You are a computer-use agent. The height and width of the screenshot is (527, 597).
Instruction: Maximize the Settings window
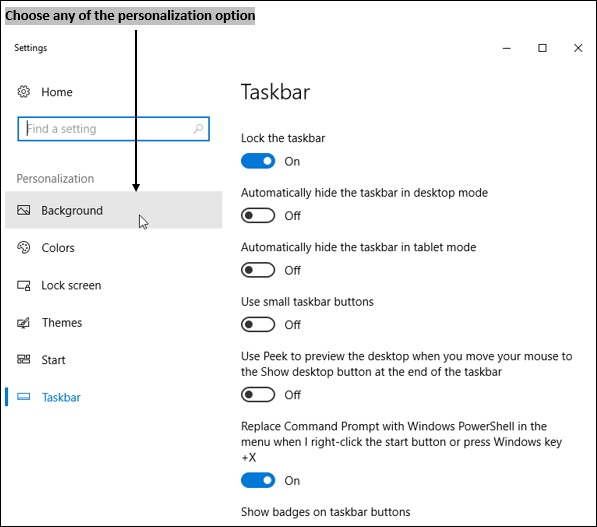click(x=542, y=48)
